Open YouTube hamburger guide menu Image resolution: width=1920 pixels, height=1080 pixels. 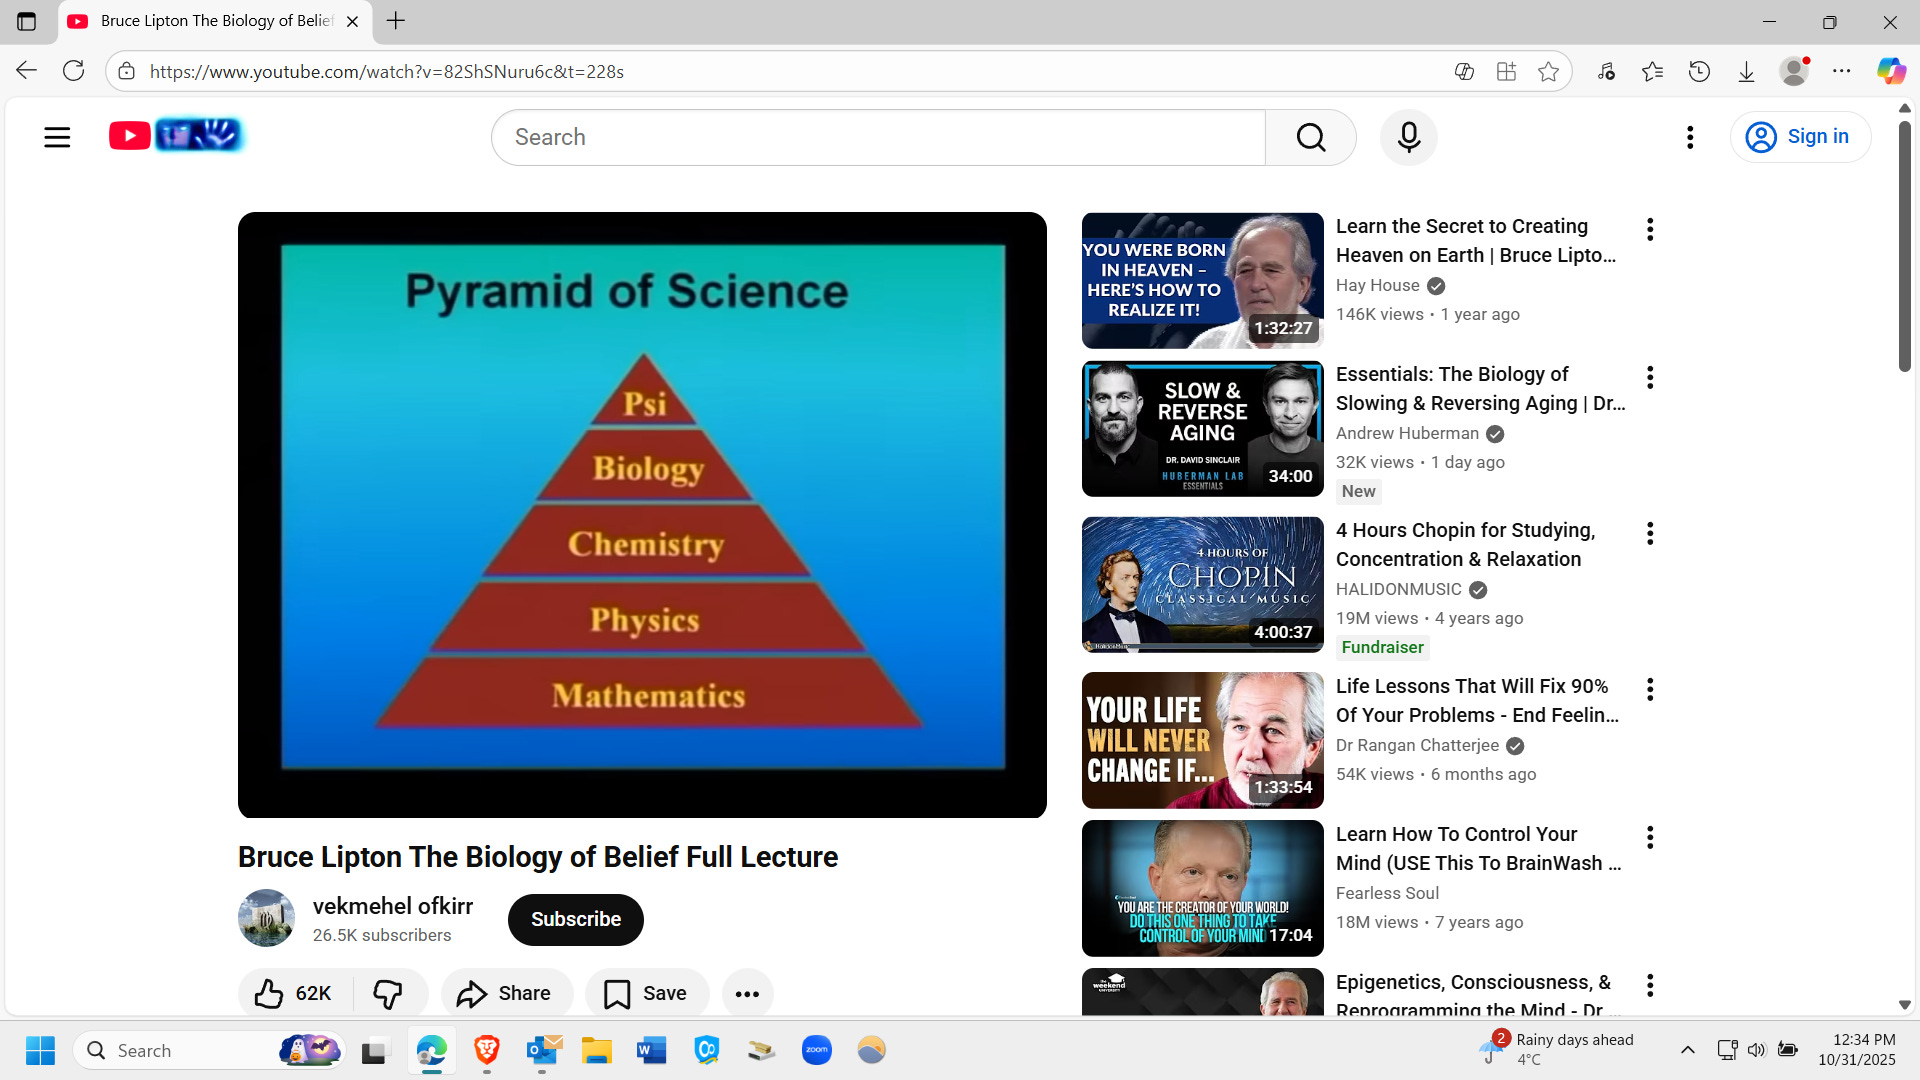click(x=57, y=137)
